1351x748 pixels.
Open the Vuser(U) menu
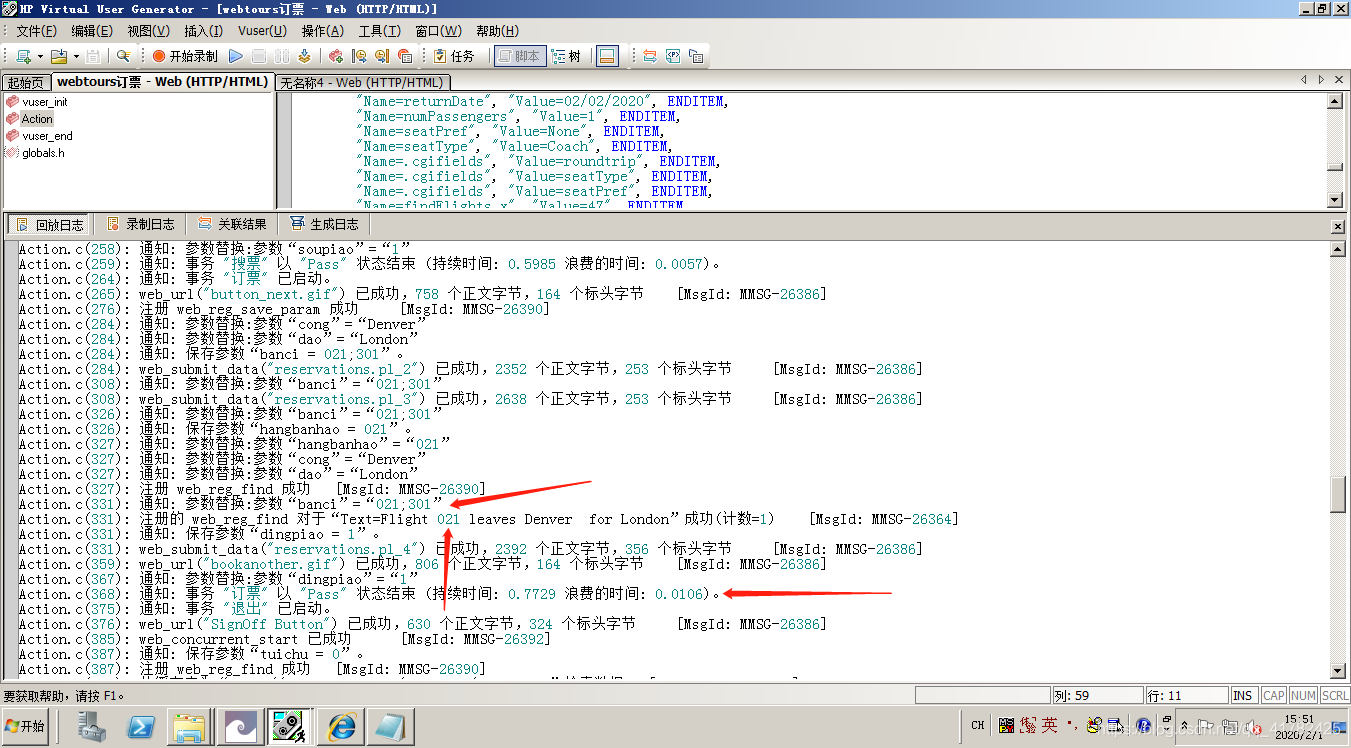tap(262, 31)
